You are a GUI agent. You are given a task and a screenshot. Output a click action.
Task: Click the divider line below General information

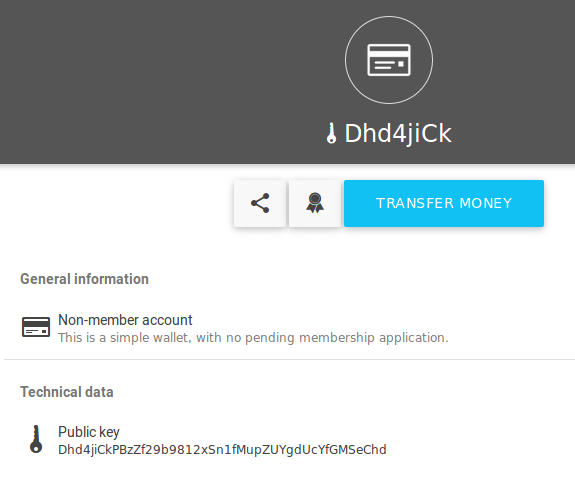tap(289, 360)
